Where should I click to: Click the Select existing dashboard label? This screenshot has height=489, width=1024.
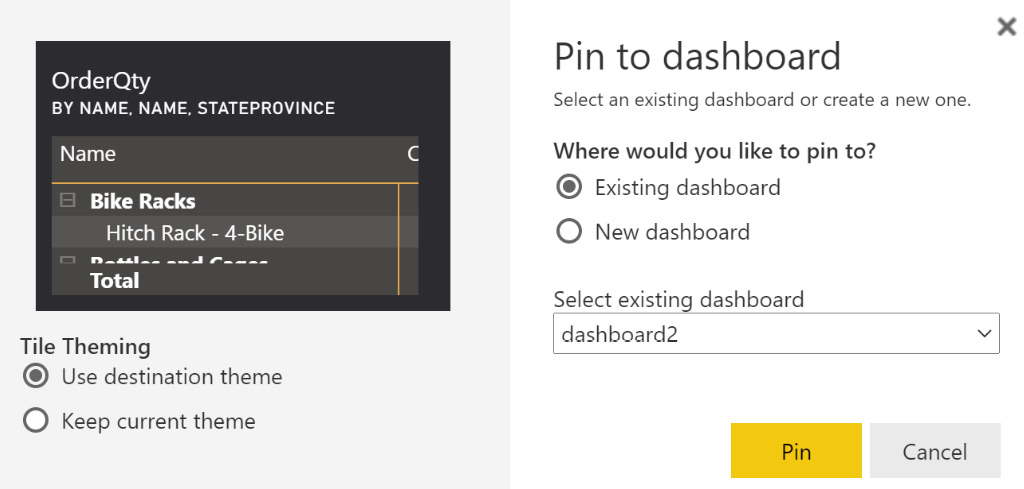tap(678, 299)
